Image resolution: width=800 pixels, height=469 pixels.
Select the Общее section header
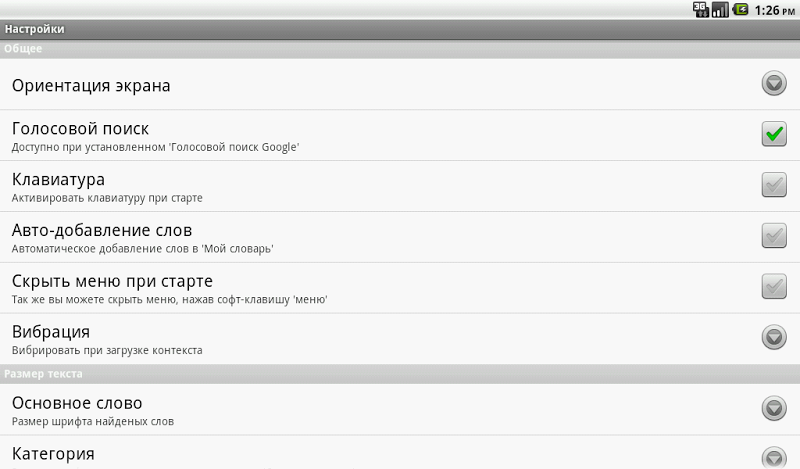click(x=23, y=48)
